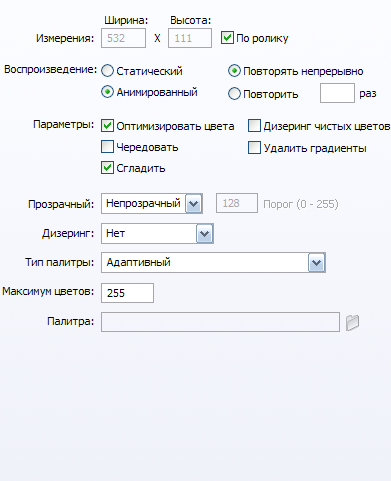Select the Повторить radio button
Viewport: 391px width, 481px height.
click(x=234, y=94)
